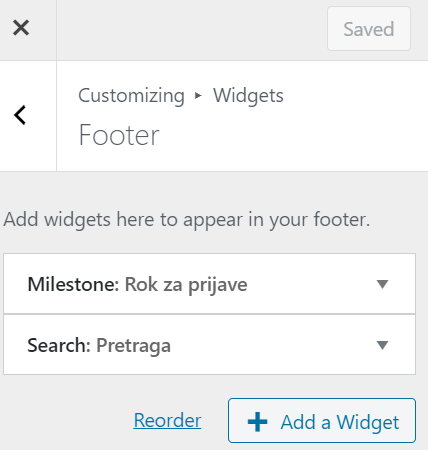Click the breadcrumb separator triangle icon
Screen dimensions: 428x450
click(x=198, y=96)
